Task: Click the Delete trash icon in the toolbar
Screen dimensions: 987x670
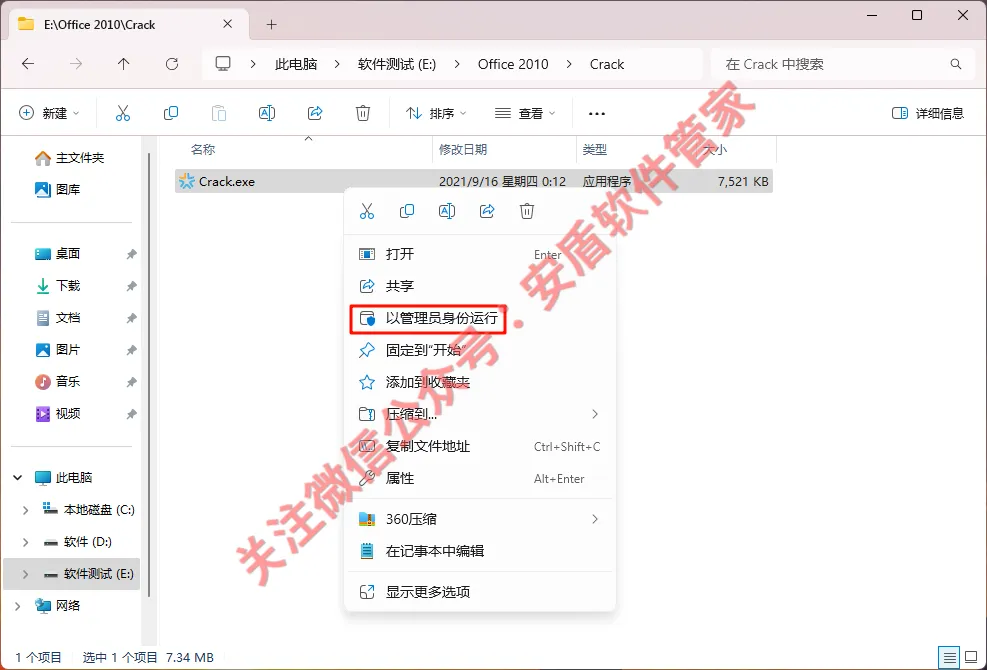Action: click(363, 113)
